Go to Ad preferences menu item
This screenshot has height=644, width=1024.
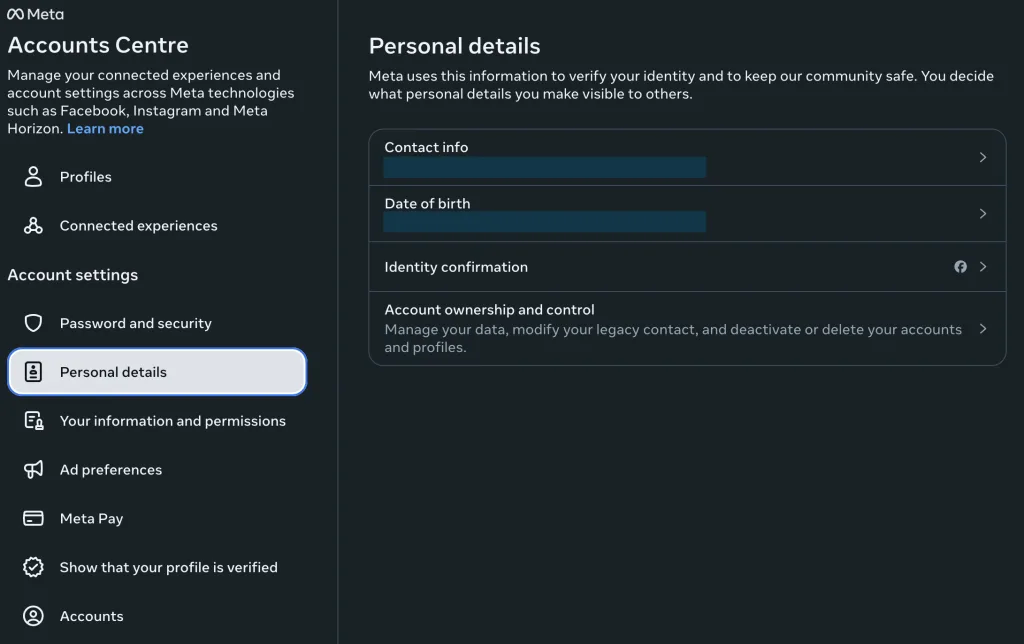click(110, 470)
